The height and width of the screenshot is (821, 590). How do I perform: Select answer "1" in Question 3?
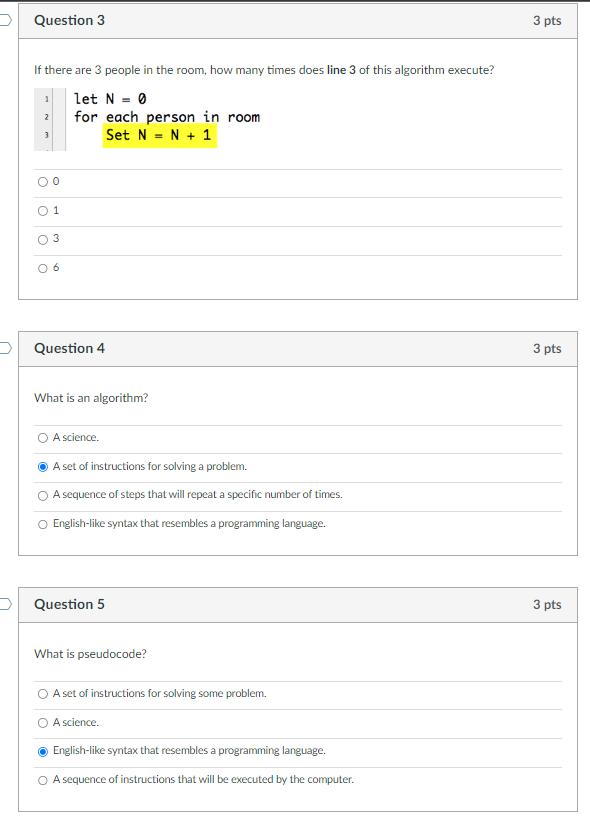[43, 210]
